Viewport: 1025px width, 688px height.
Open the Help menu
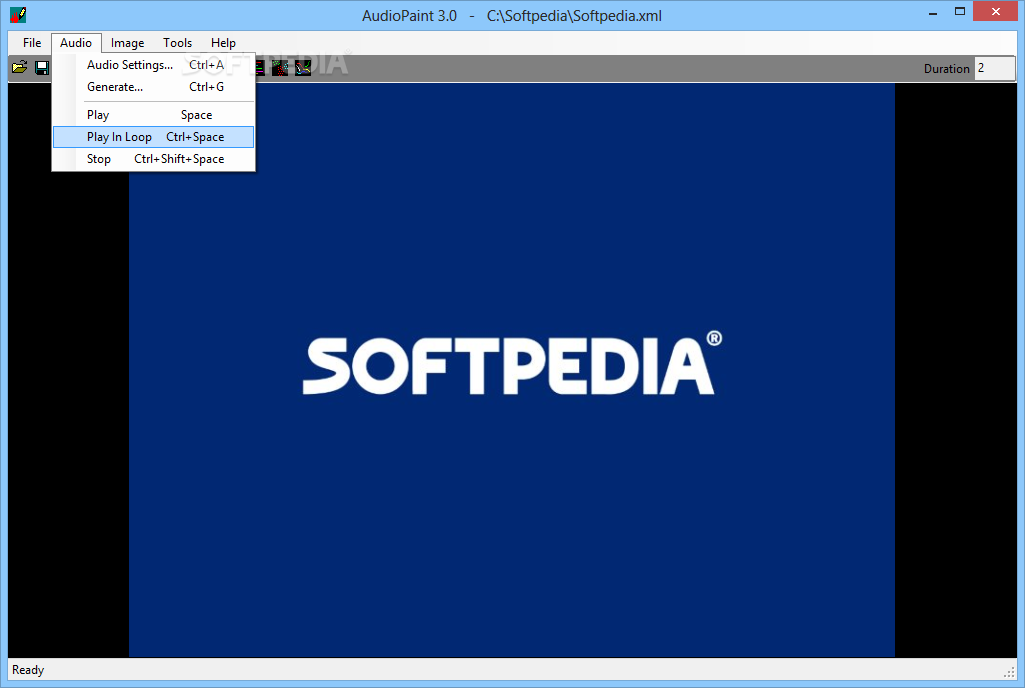pos(223,43)
